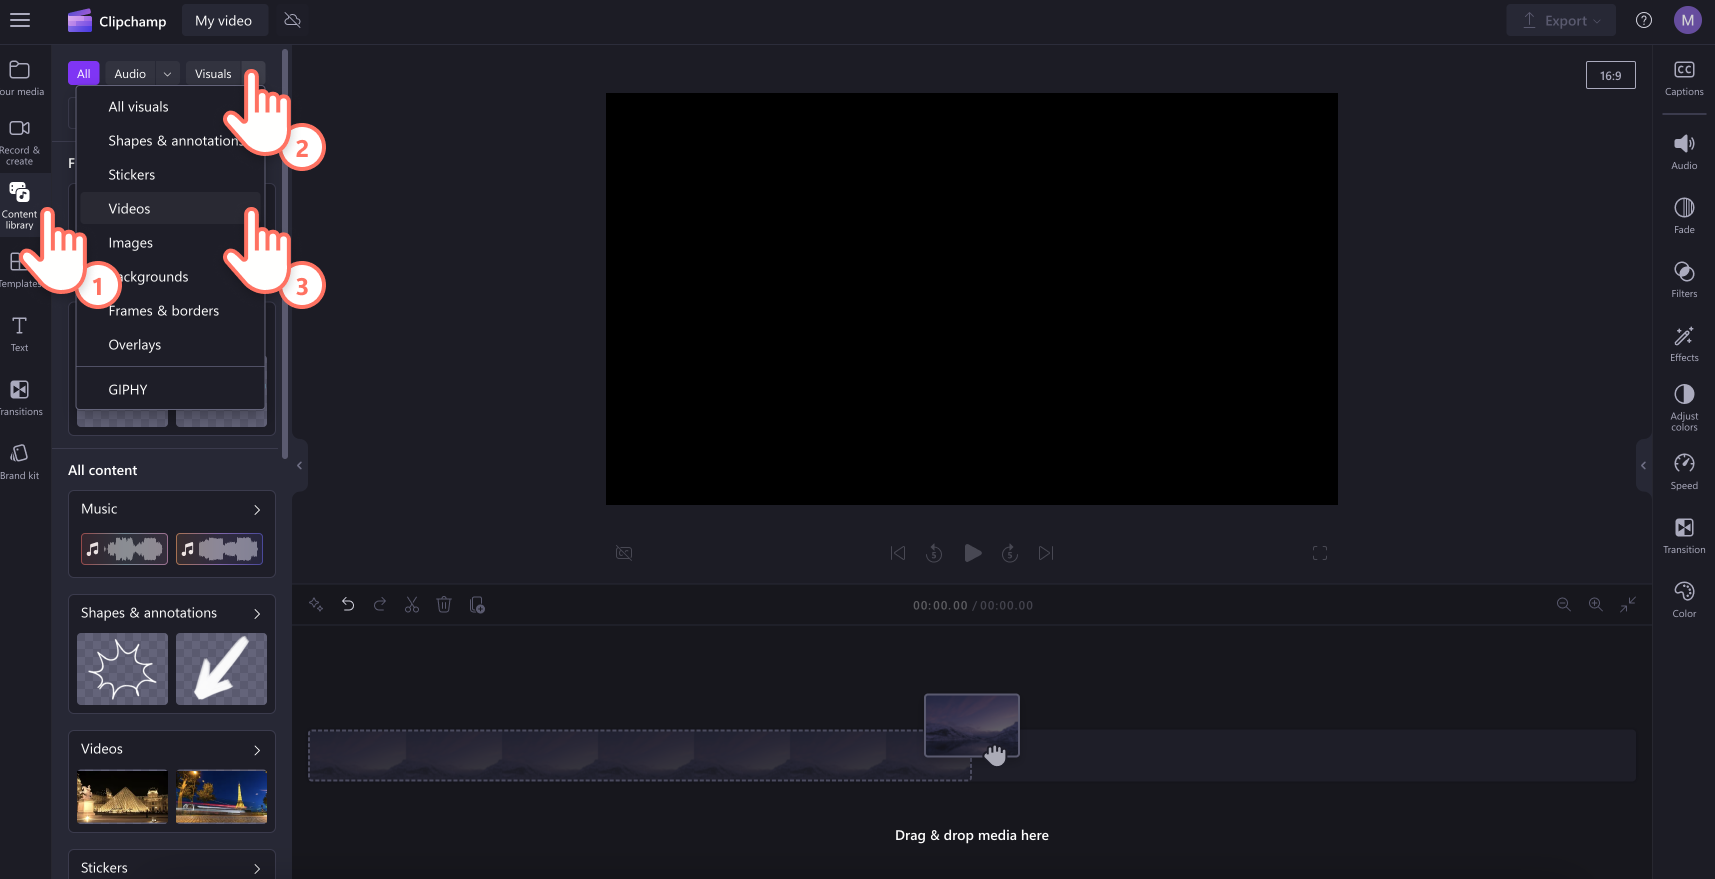Select the Louvre pyramid video thumbnail
1715x879 pixels.
click(x=123, y=796)
